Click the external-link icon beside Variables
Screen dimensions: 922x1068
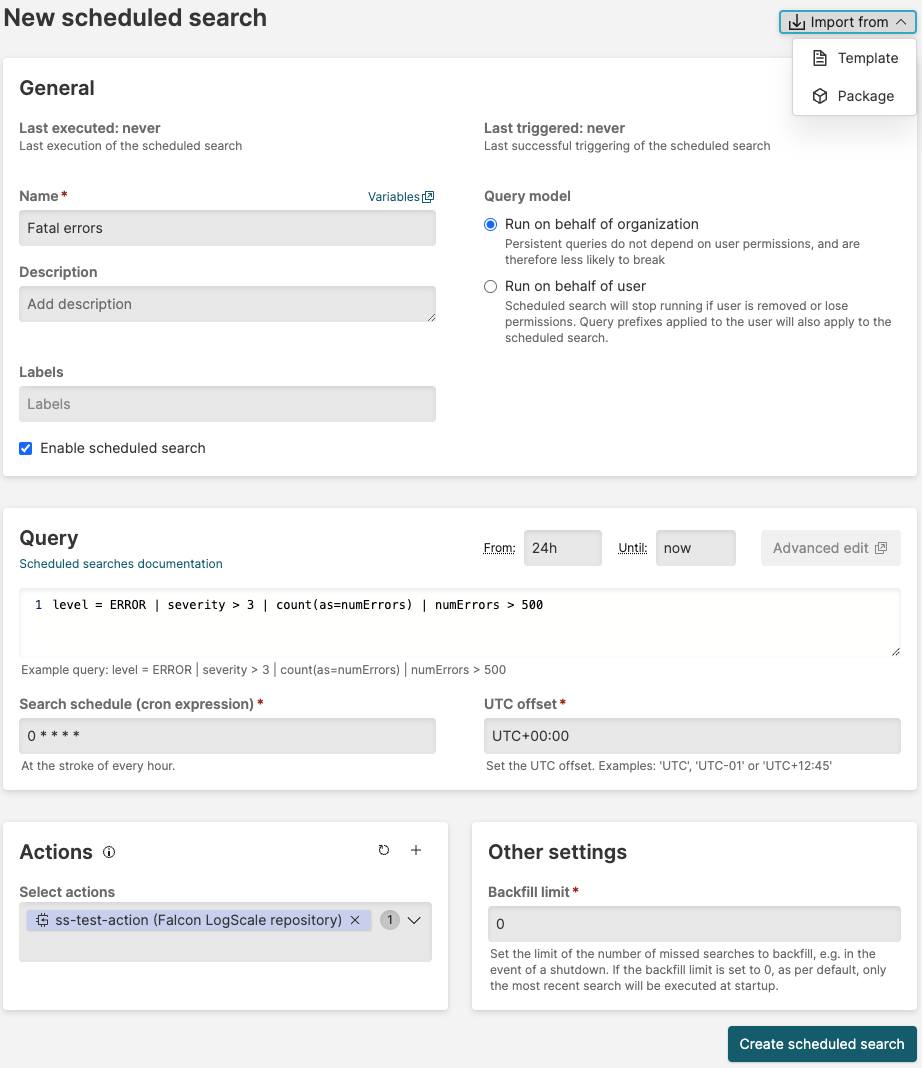tap(428, 197)
